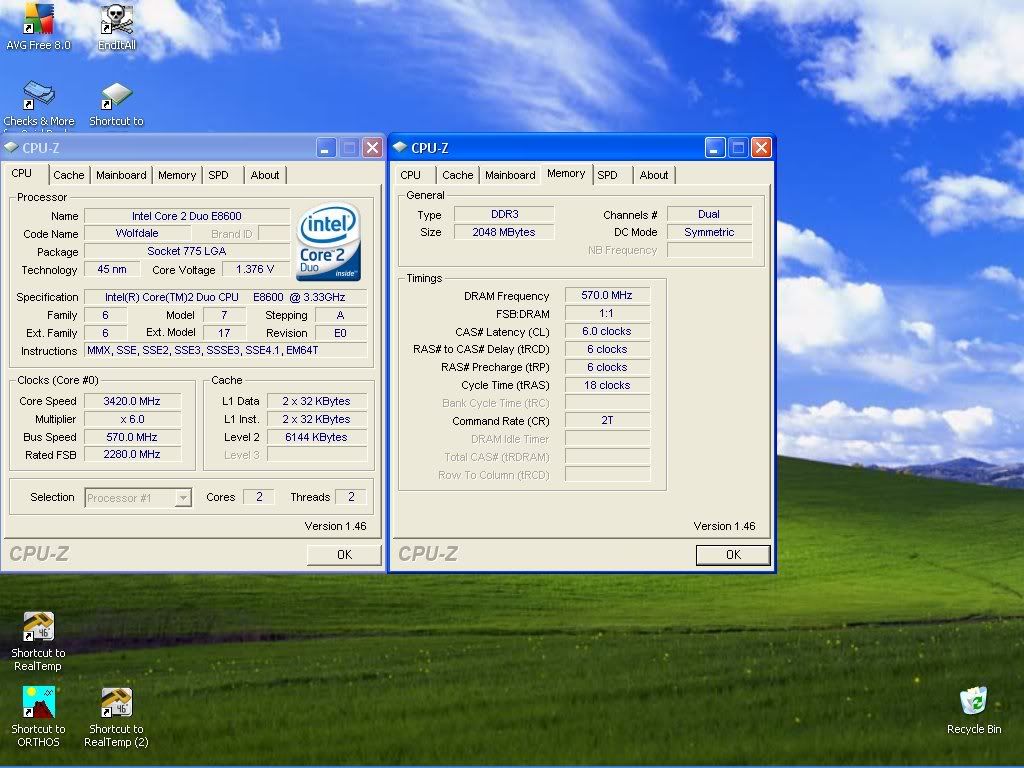Click OK in left CPU-Z window
Screen dimensions: 1024x768
click(x=344, y=554)
